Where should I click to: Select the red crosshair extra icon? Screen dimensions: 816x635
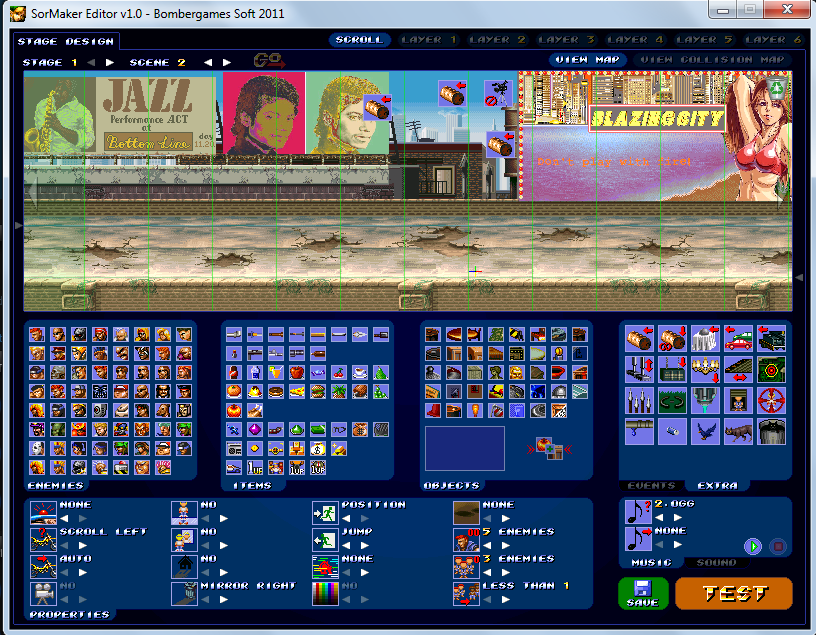pyautogui.click(x=772, y=401)
